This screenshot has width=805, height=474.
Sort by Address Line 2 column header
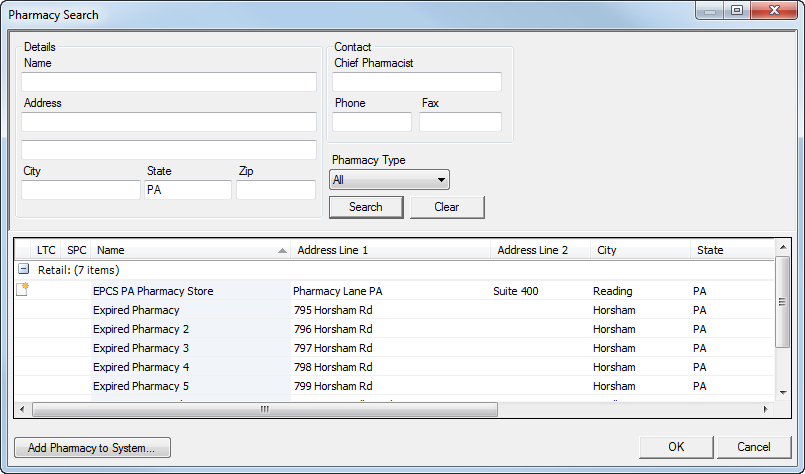point(541,250)
